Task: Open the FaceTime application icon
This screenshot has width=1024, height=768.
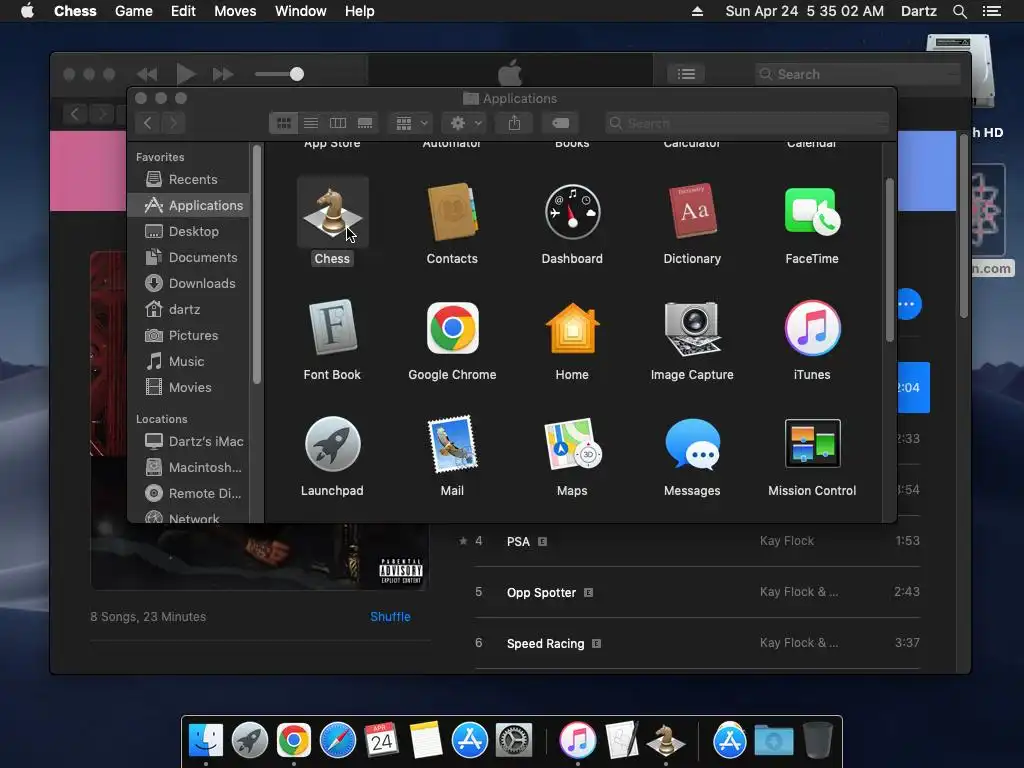Action: pos(812,212)
